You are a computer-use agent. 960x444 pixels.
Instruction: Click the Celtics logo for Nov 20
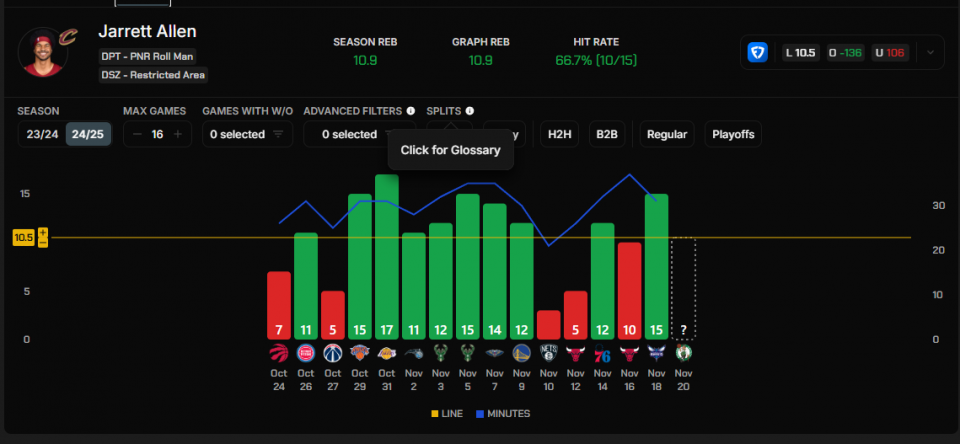coord(683,353)
